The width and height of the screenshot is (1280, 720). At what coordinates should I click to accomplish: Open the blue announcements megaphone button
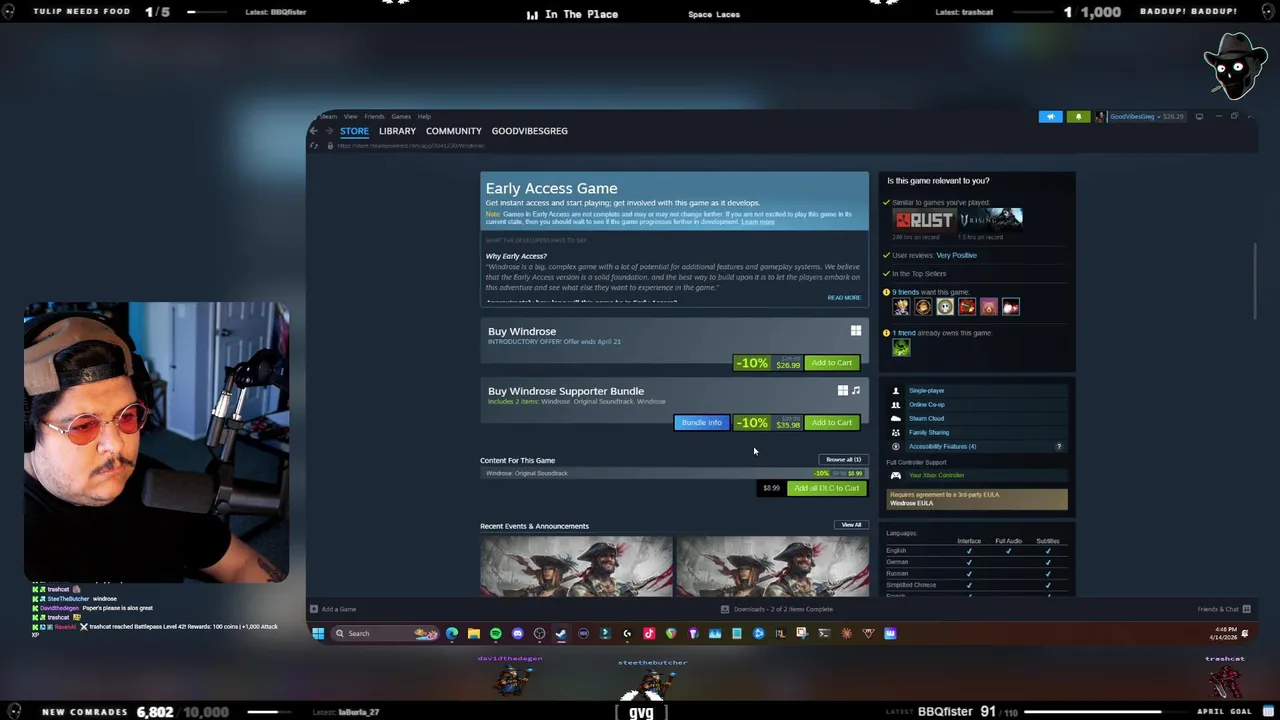pos(1050,116)
